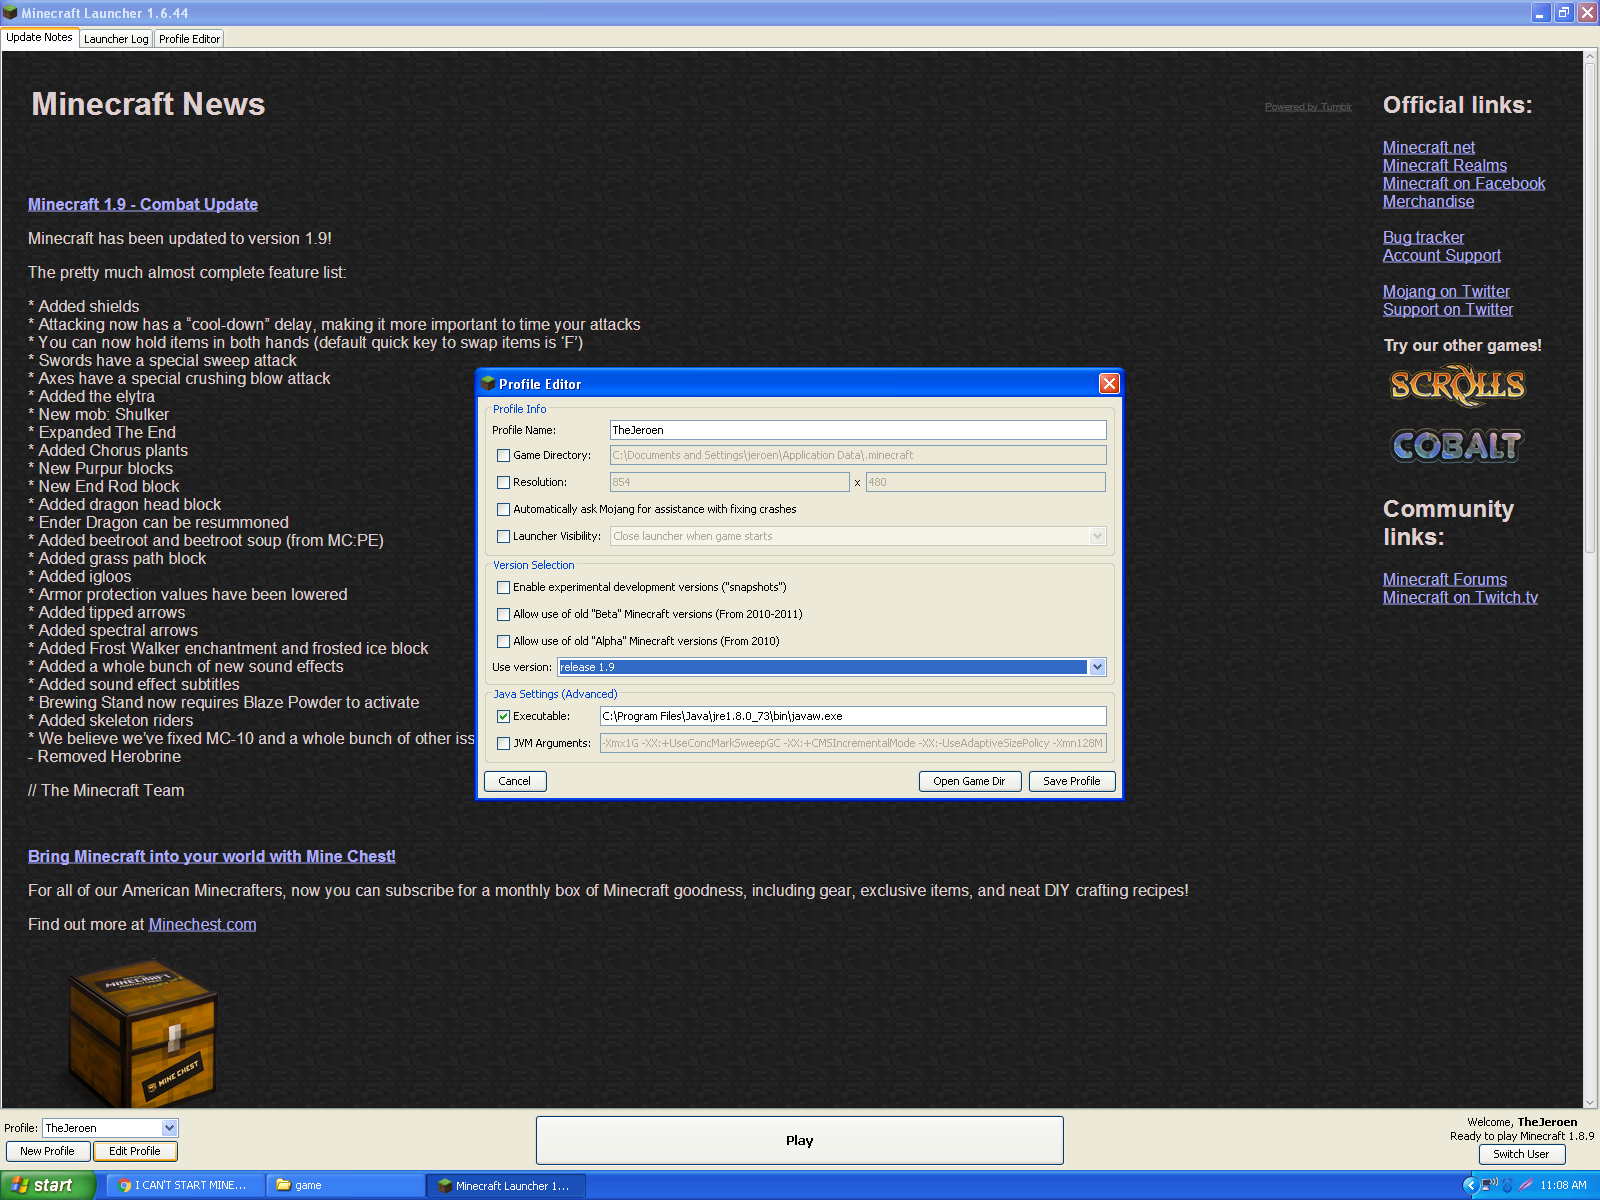The height and width of the screenshot is (1200, 1600).
Task: Click the scrollbar up arrow
Action: [1590, 57]
